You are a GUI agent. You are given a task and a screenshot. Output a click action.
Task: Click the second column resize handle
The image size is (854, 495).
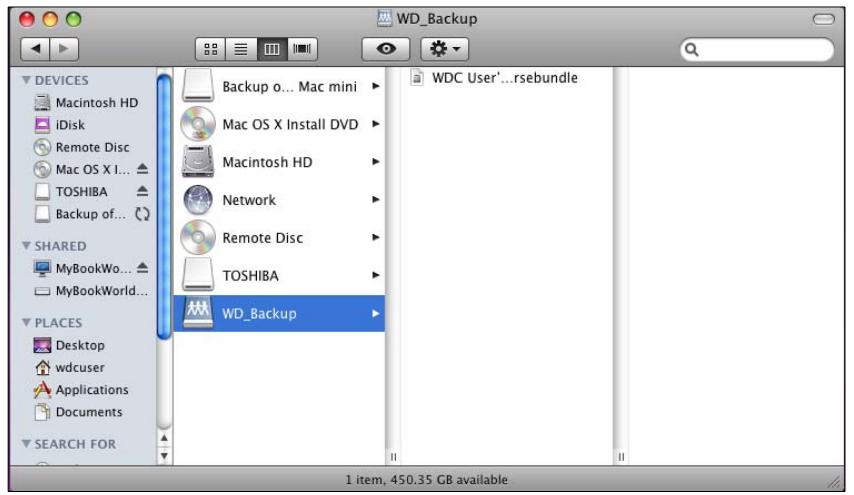click(621, 457)
